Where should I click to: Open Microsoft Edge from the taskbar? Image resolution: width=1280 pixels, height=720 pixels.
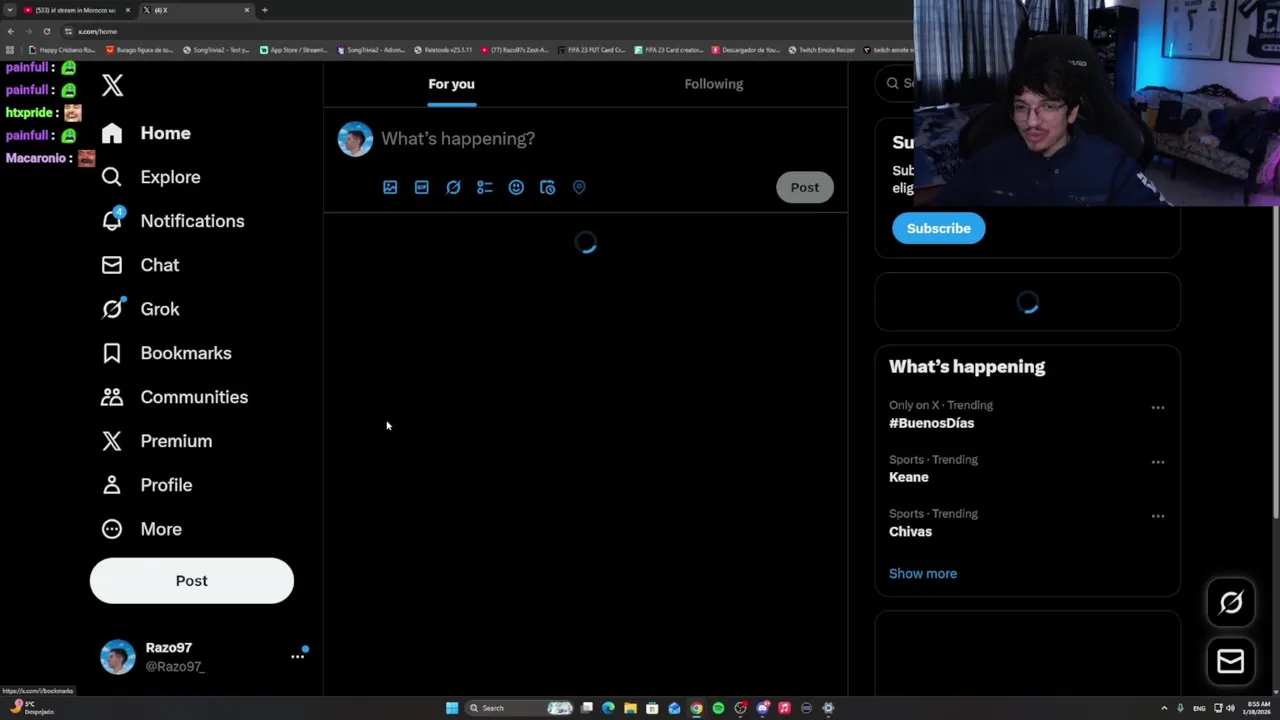tap(608, 708)
